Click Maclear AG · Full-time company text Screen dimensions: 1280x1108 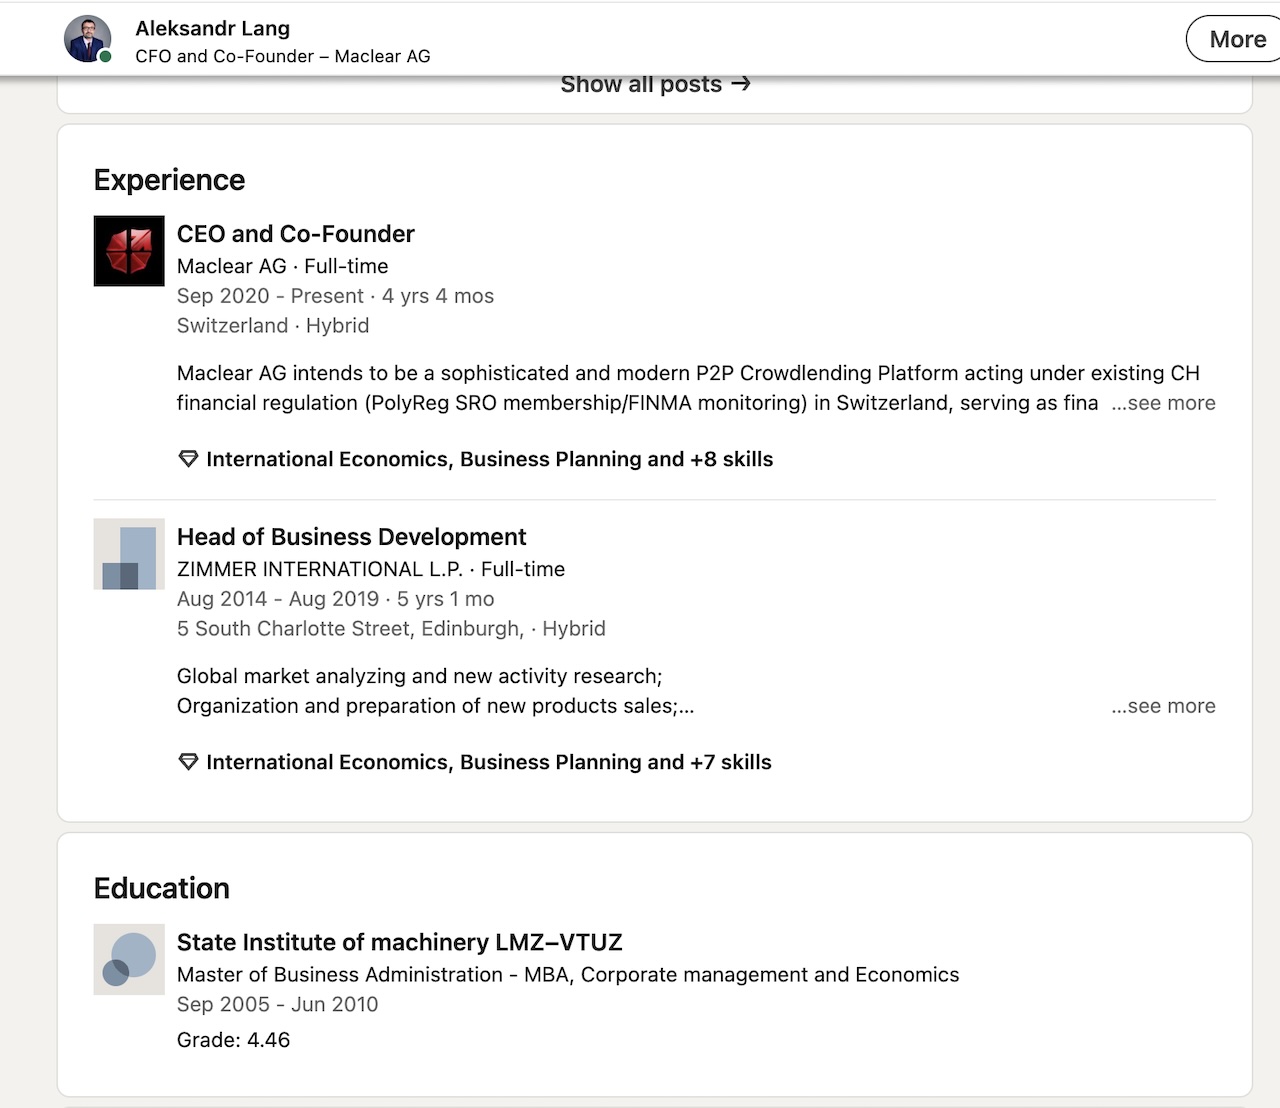[282, 266]
